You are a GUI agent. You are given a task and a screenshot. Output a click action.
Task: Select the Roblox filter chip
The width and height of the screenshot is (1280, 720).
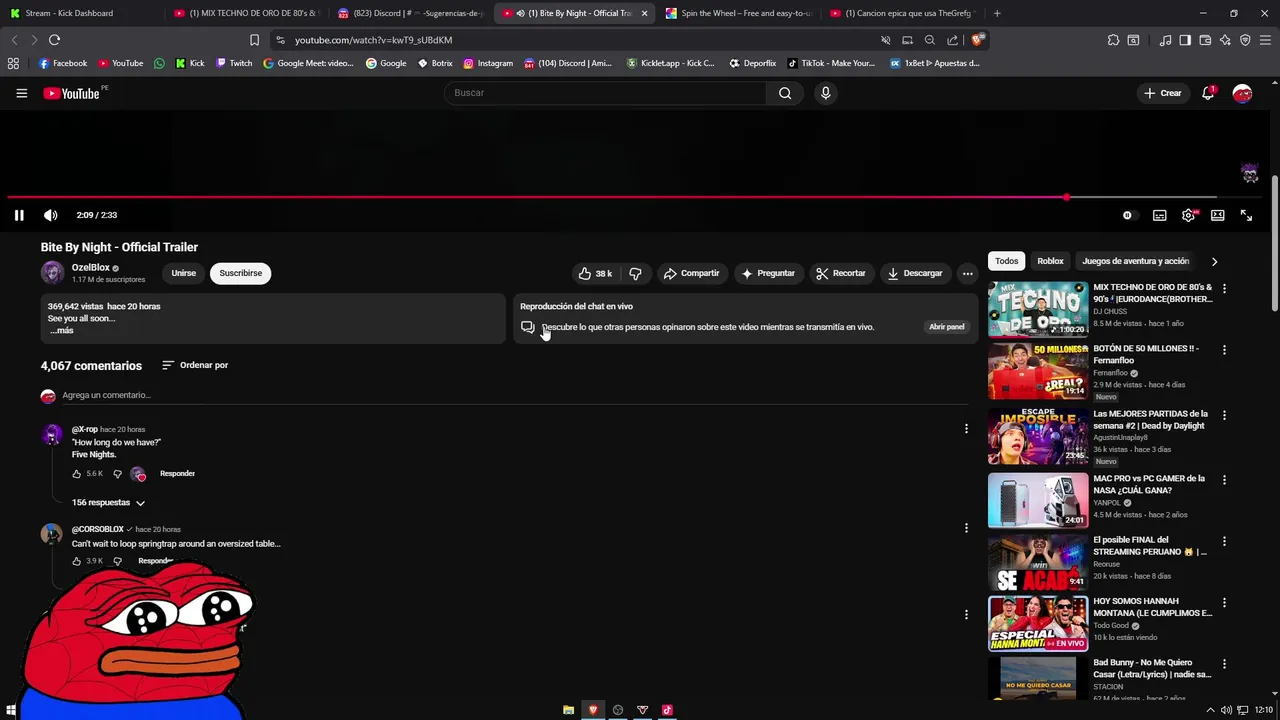pos(1050,261)
